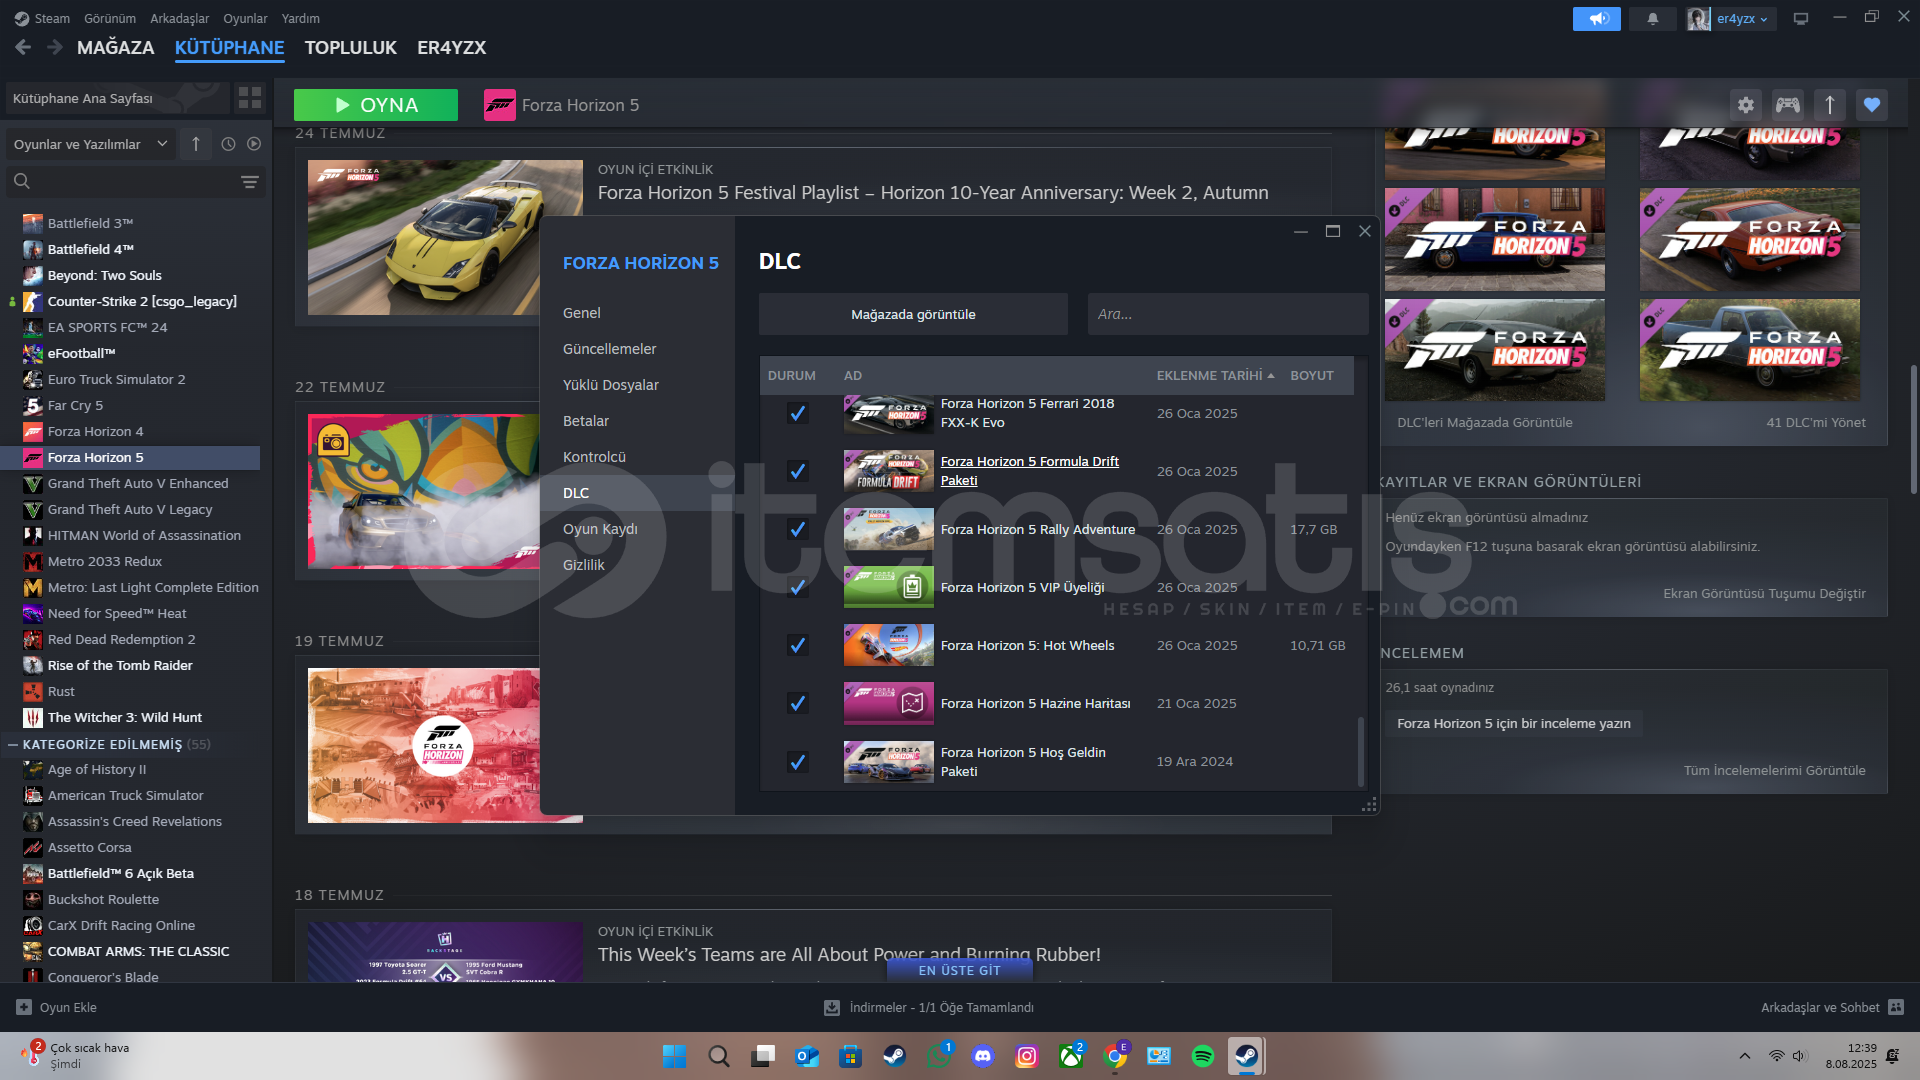Viewport: 1920px width, 1080px height.
Task: Add Forza Horizon 5 to favorites heart
Action: point(1871,105)
